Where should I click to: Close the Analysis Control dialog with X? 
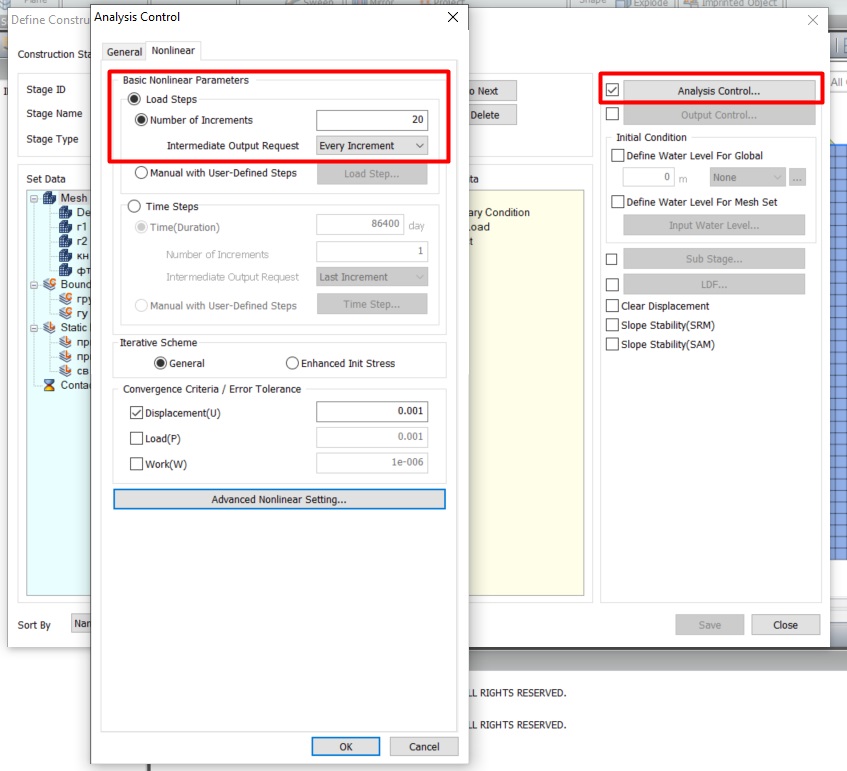[453, 17]
